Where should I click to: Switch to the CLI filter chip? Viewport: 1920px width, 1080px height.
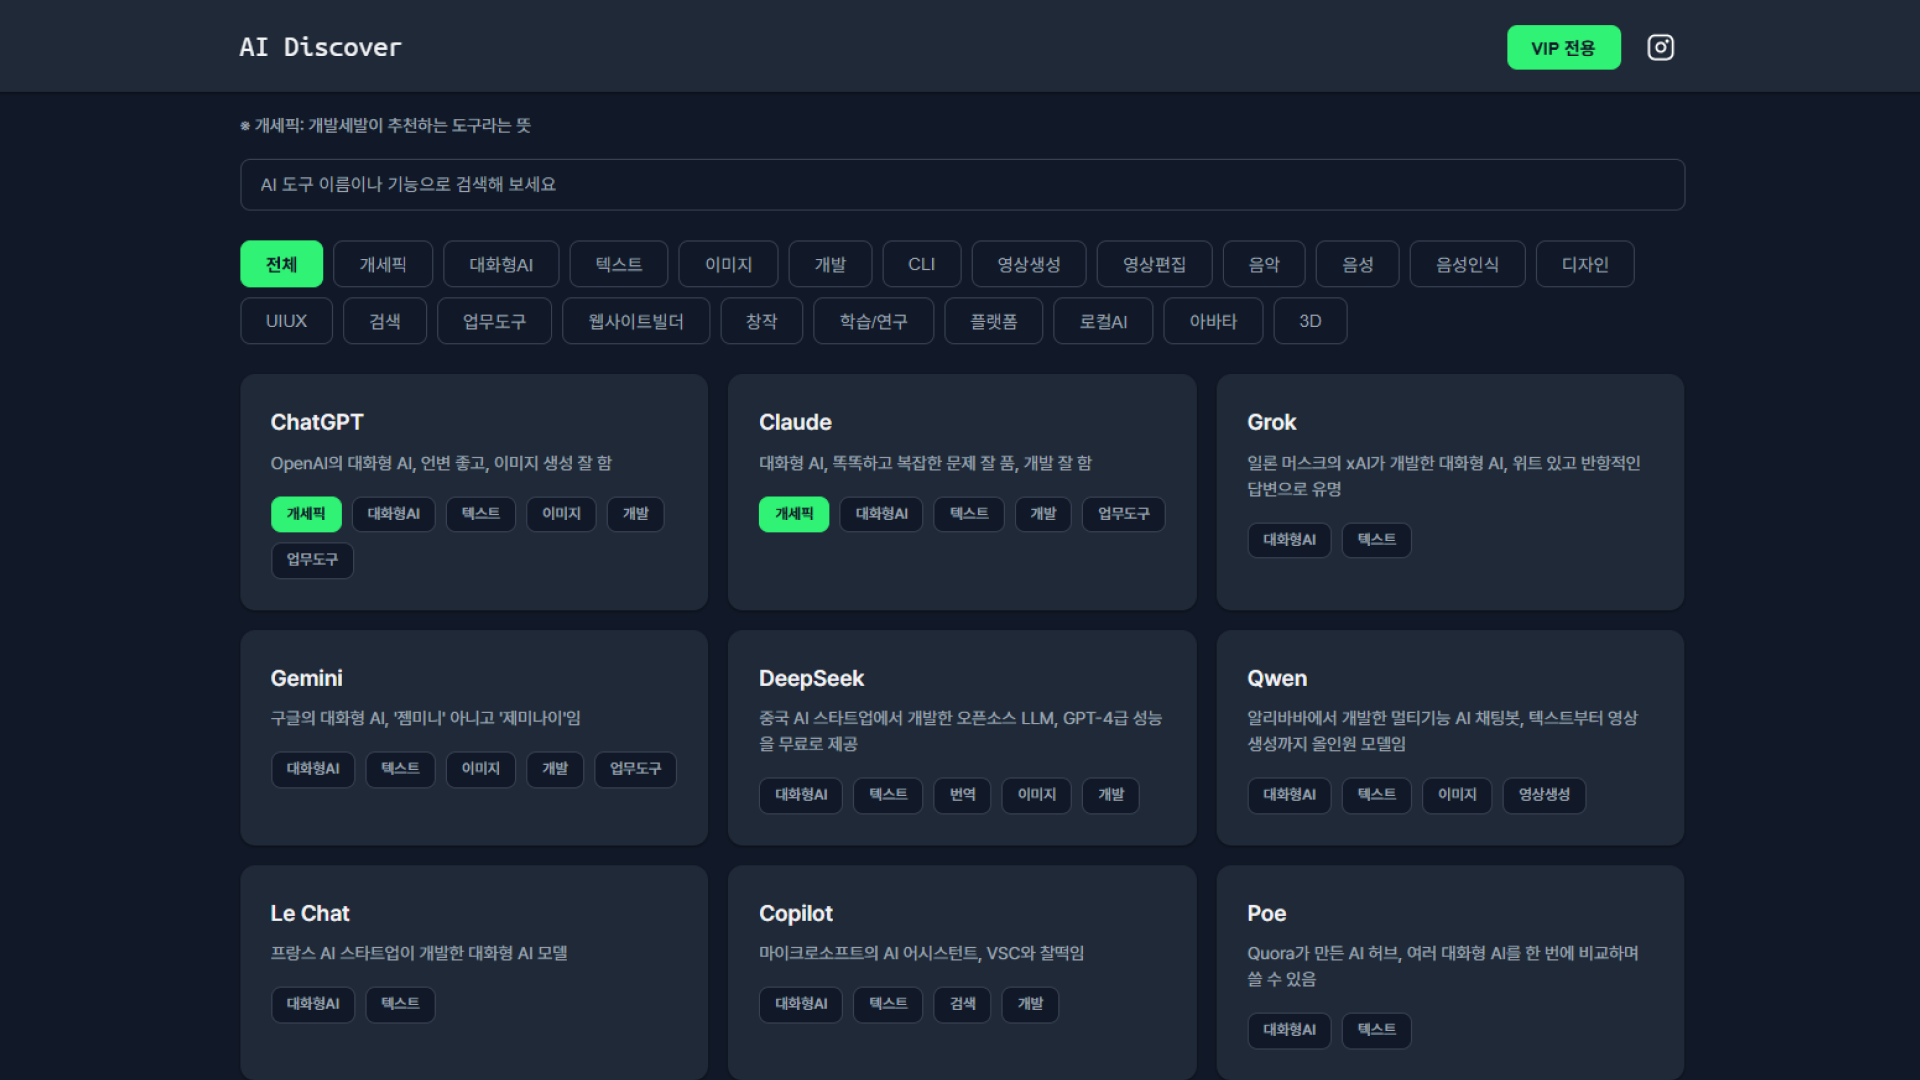point(921,264)
